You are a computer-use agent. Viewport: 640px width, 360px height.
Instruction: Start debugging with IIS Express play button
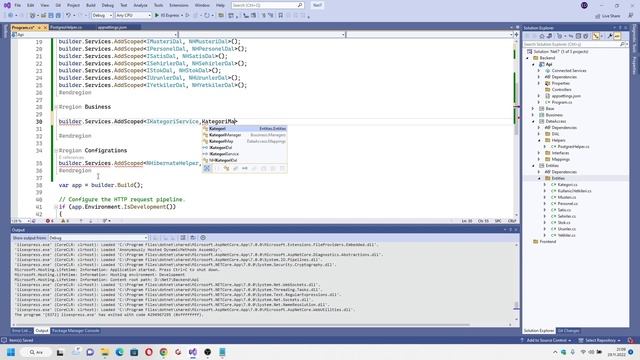[x=157, y=16]
